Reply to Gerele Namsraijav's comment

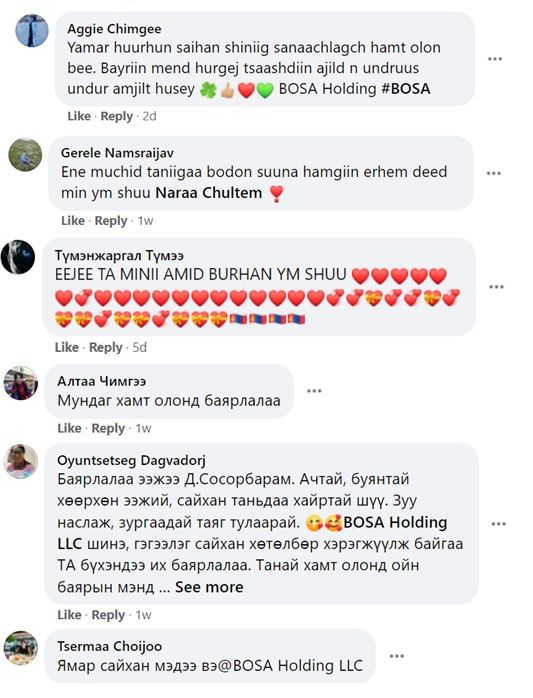coord(111,220)
